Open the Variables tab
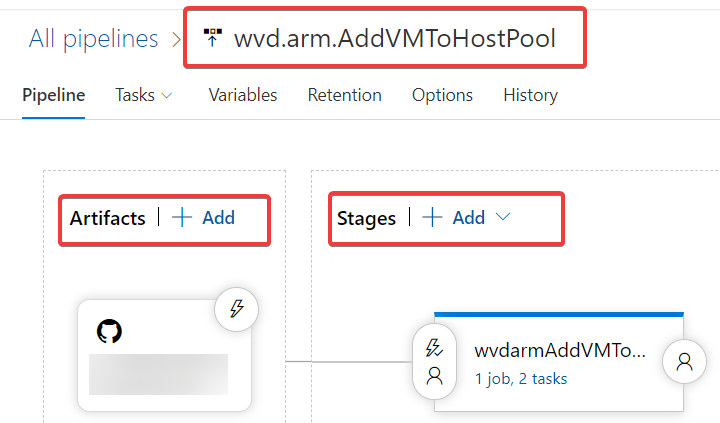Image resolution: width=720 pixels, height=423 pixels. [242, 95]
